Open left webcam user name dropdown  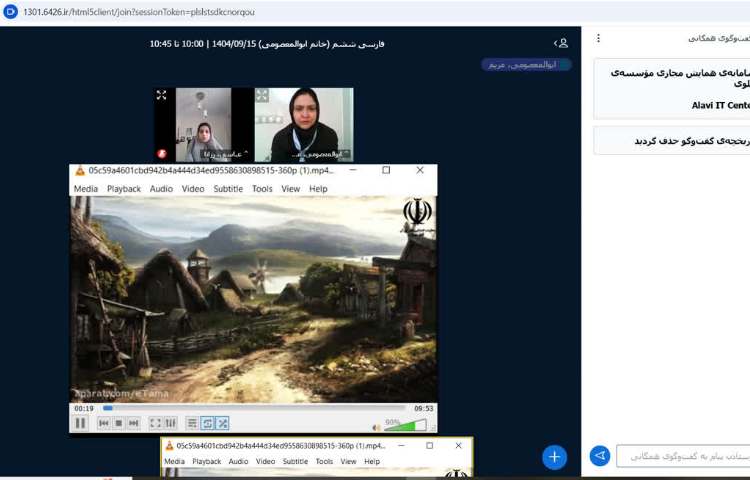(228, 154)
